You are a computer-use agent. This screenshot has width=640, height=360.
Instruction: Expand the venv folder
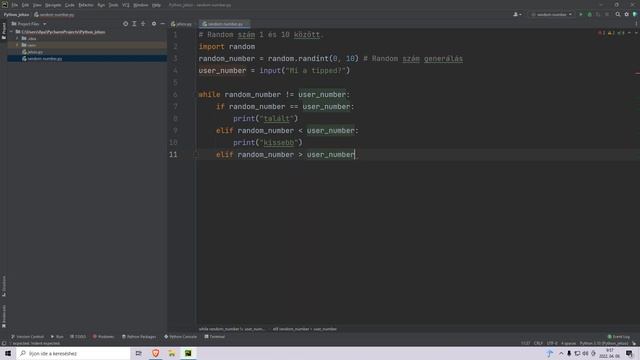pyautogui.click(x=17, y=45)
